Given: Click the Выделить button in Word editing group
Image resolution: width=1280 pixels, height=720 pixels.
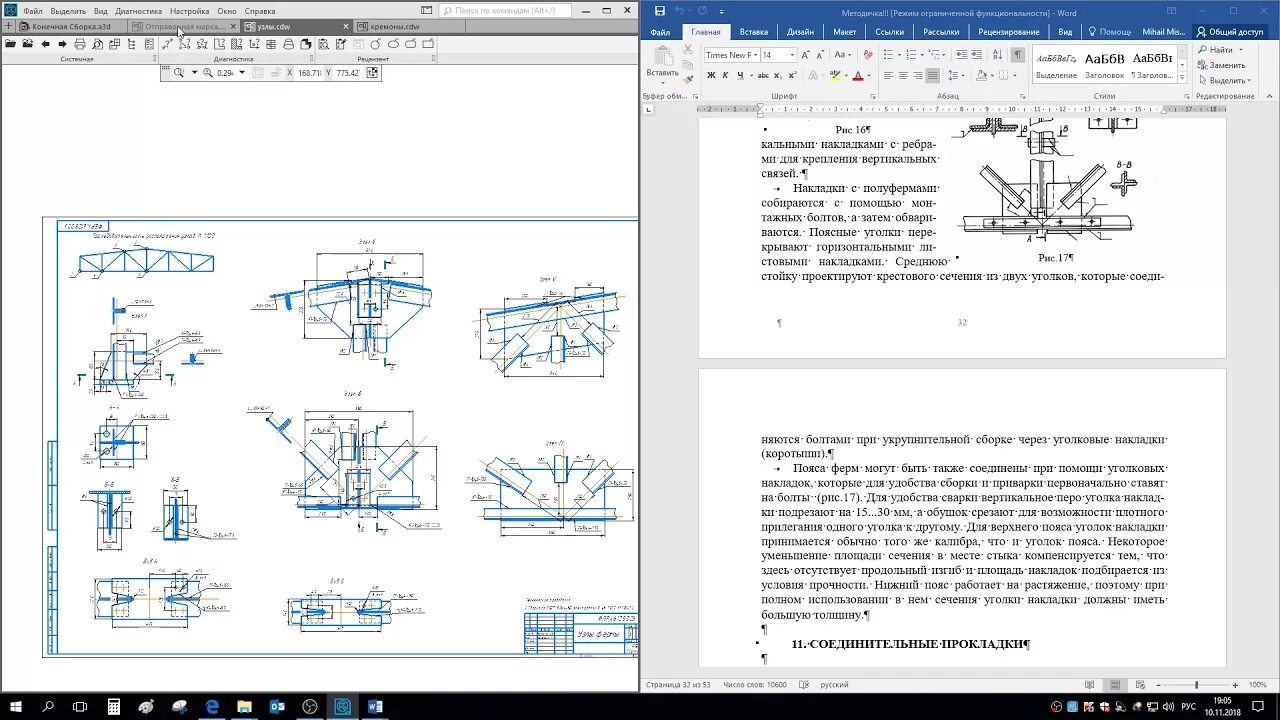Looking at the screenshot, I should (1222, 80).
